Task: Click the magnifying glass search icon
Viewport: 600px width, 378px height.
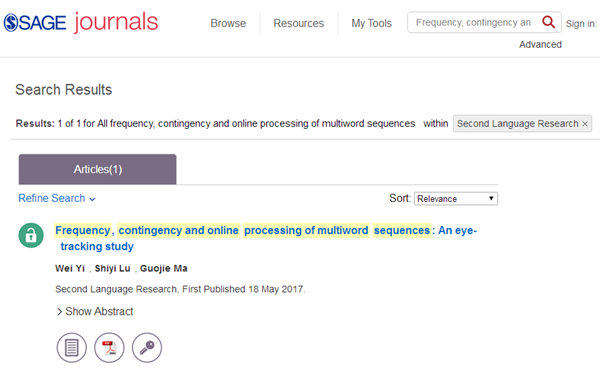Action: tap(548, 22)
